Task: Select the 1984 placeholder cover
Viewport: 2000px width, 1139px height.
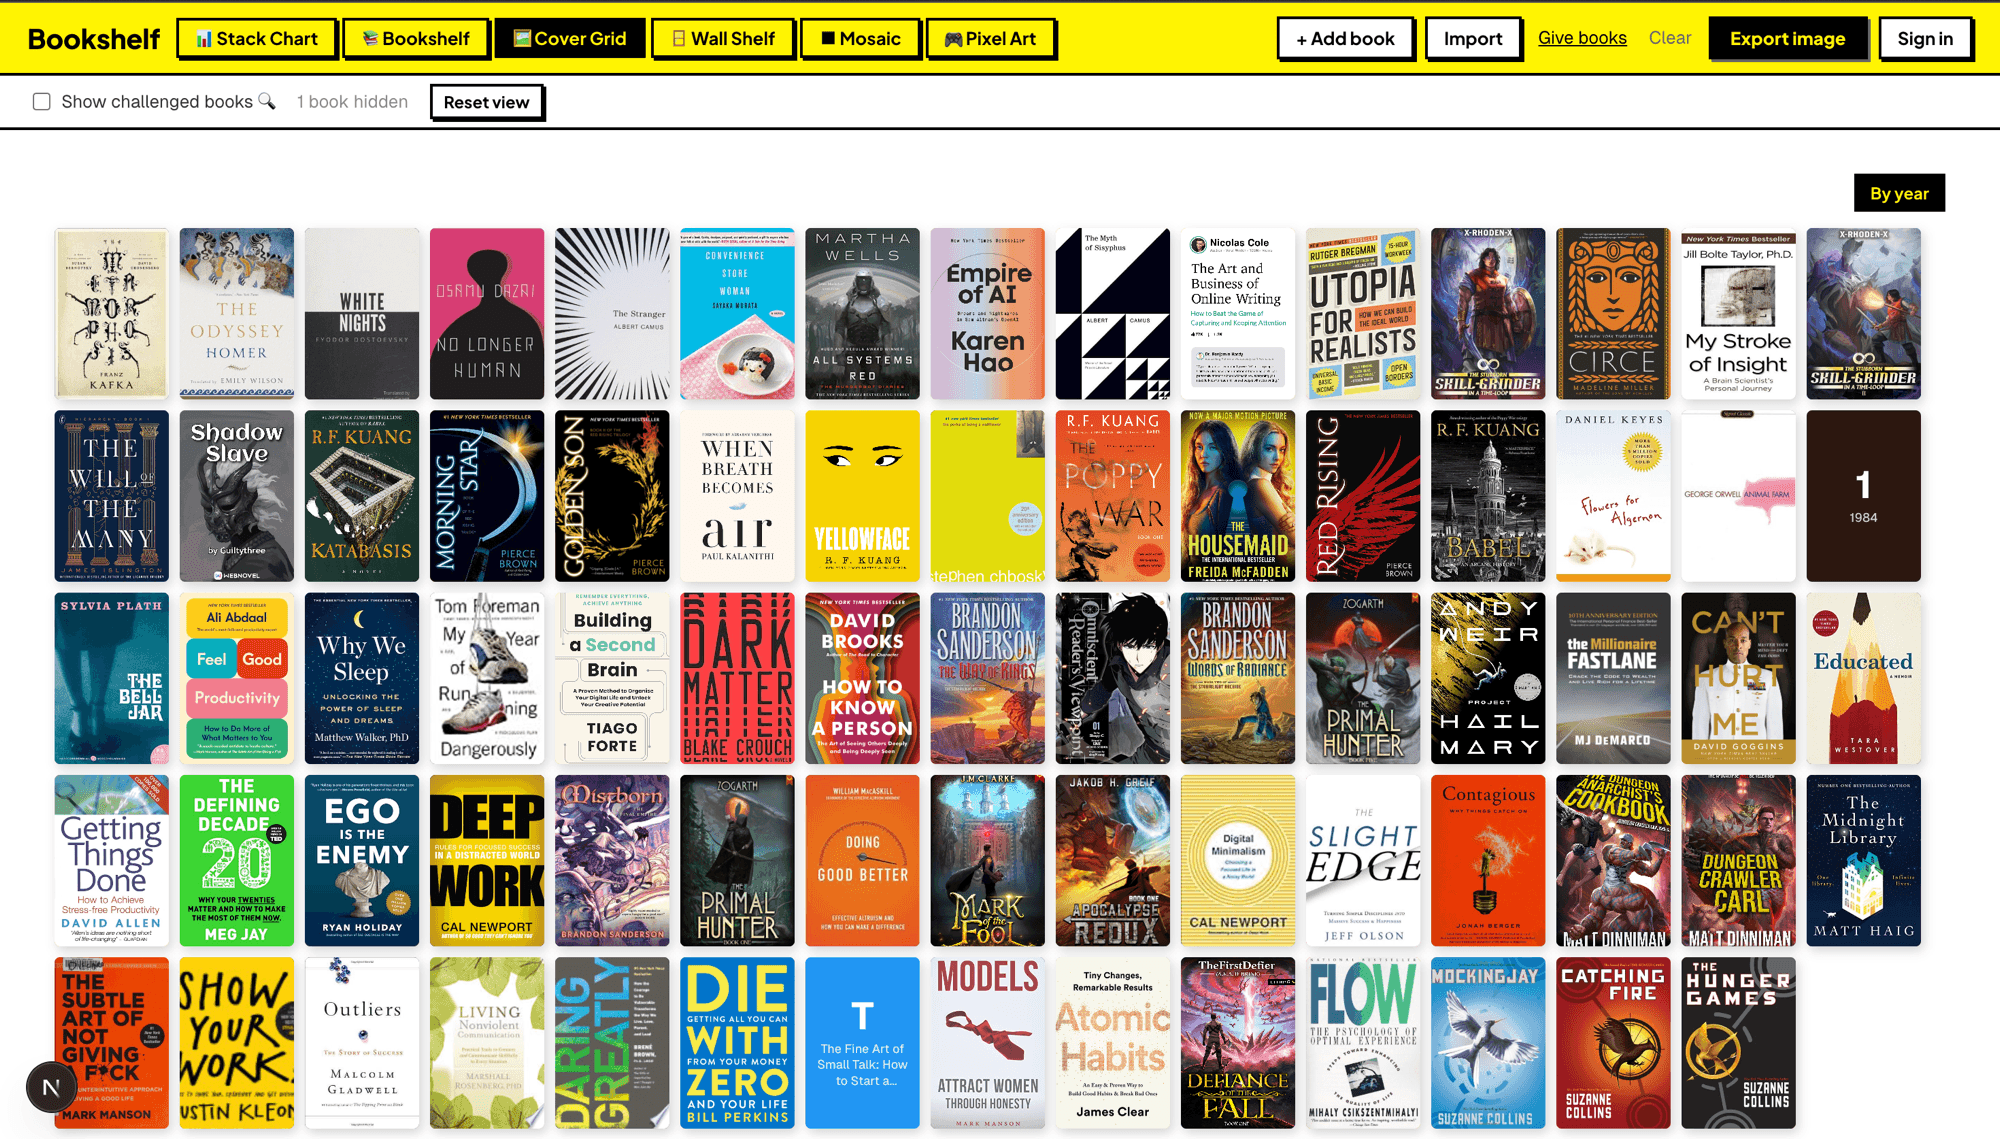Action: coord(1863,496)
